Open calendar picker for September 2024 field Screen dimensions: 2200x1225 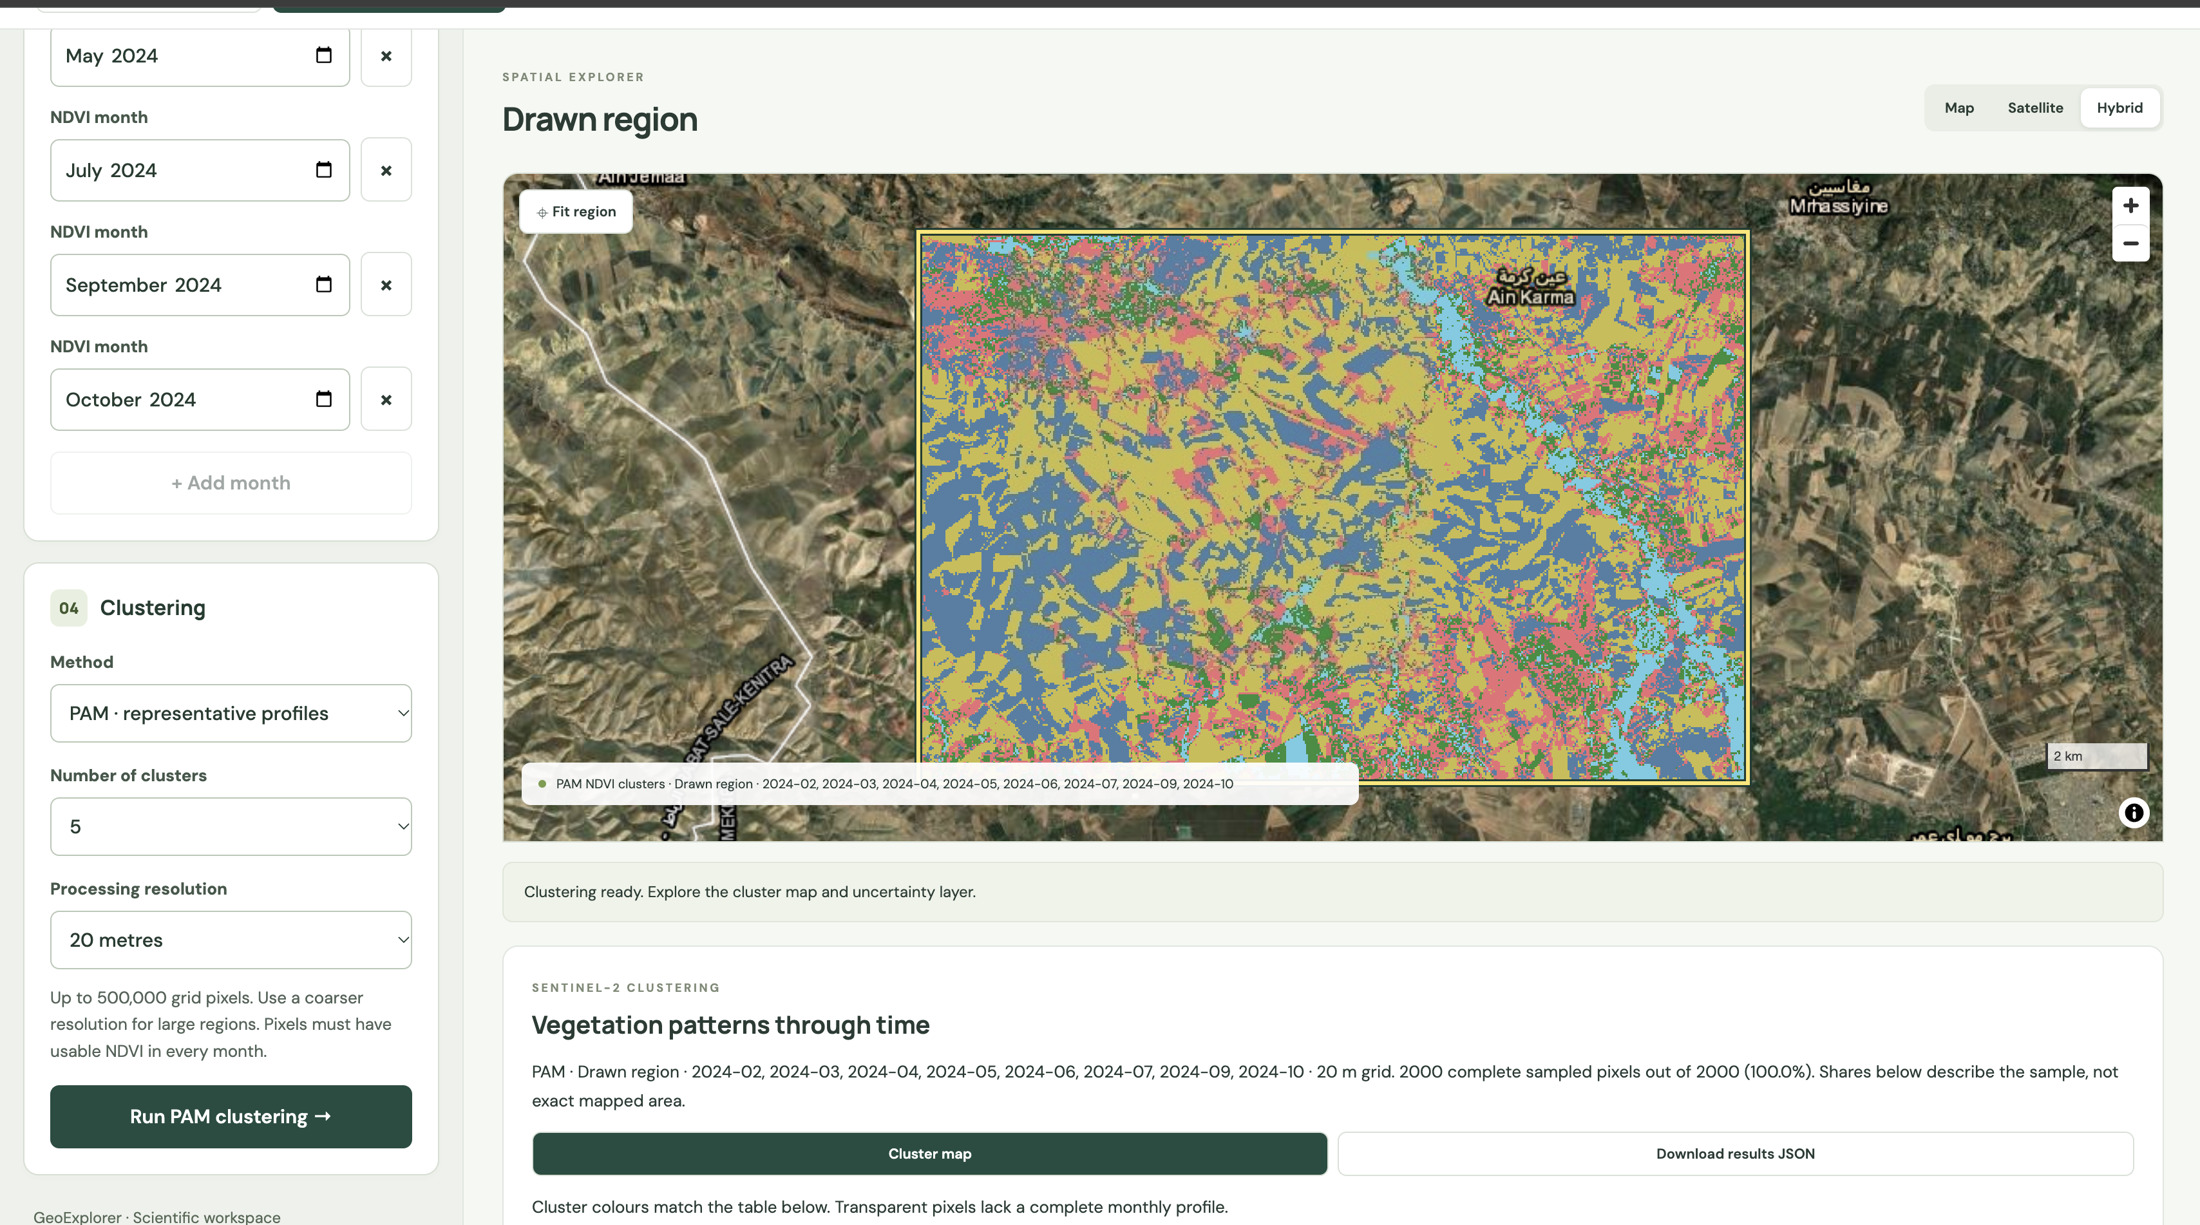pos(323,285)
